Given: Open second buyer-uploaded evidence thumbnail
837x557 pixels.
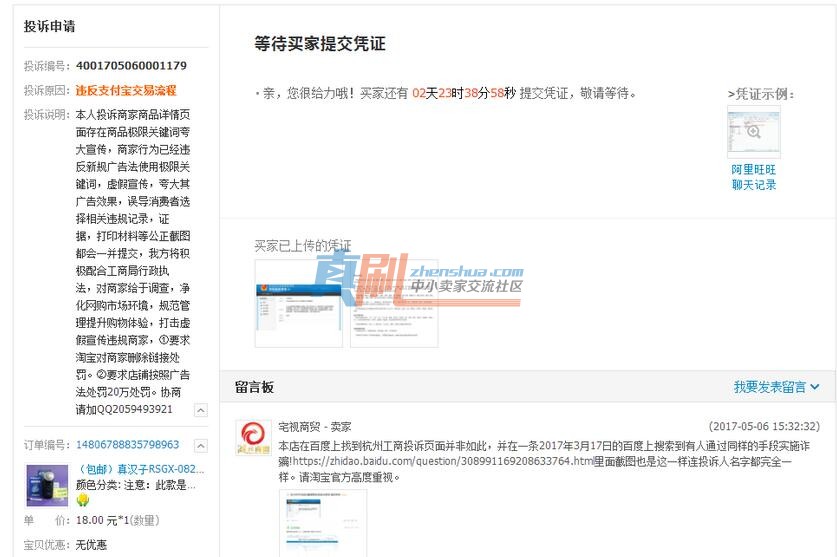Looking at the screenshot, I should [394, 304].
